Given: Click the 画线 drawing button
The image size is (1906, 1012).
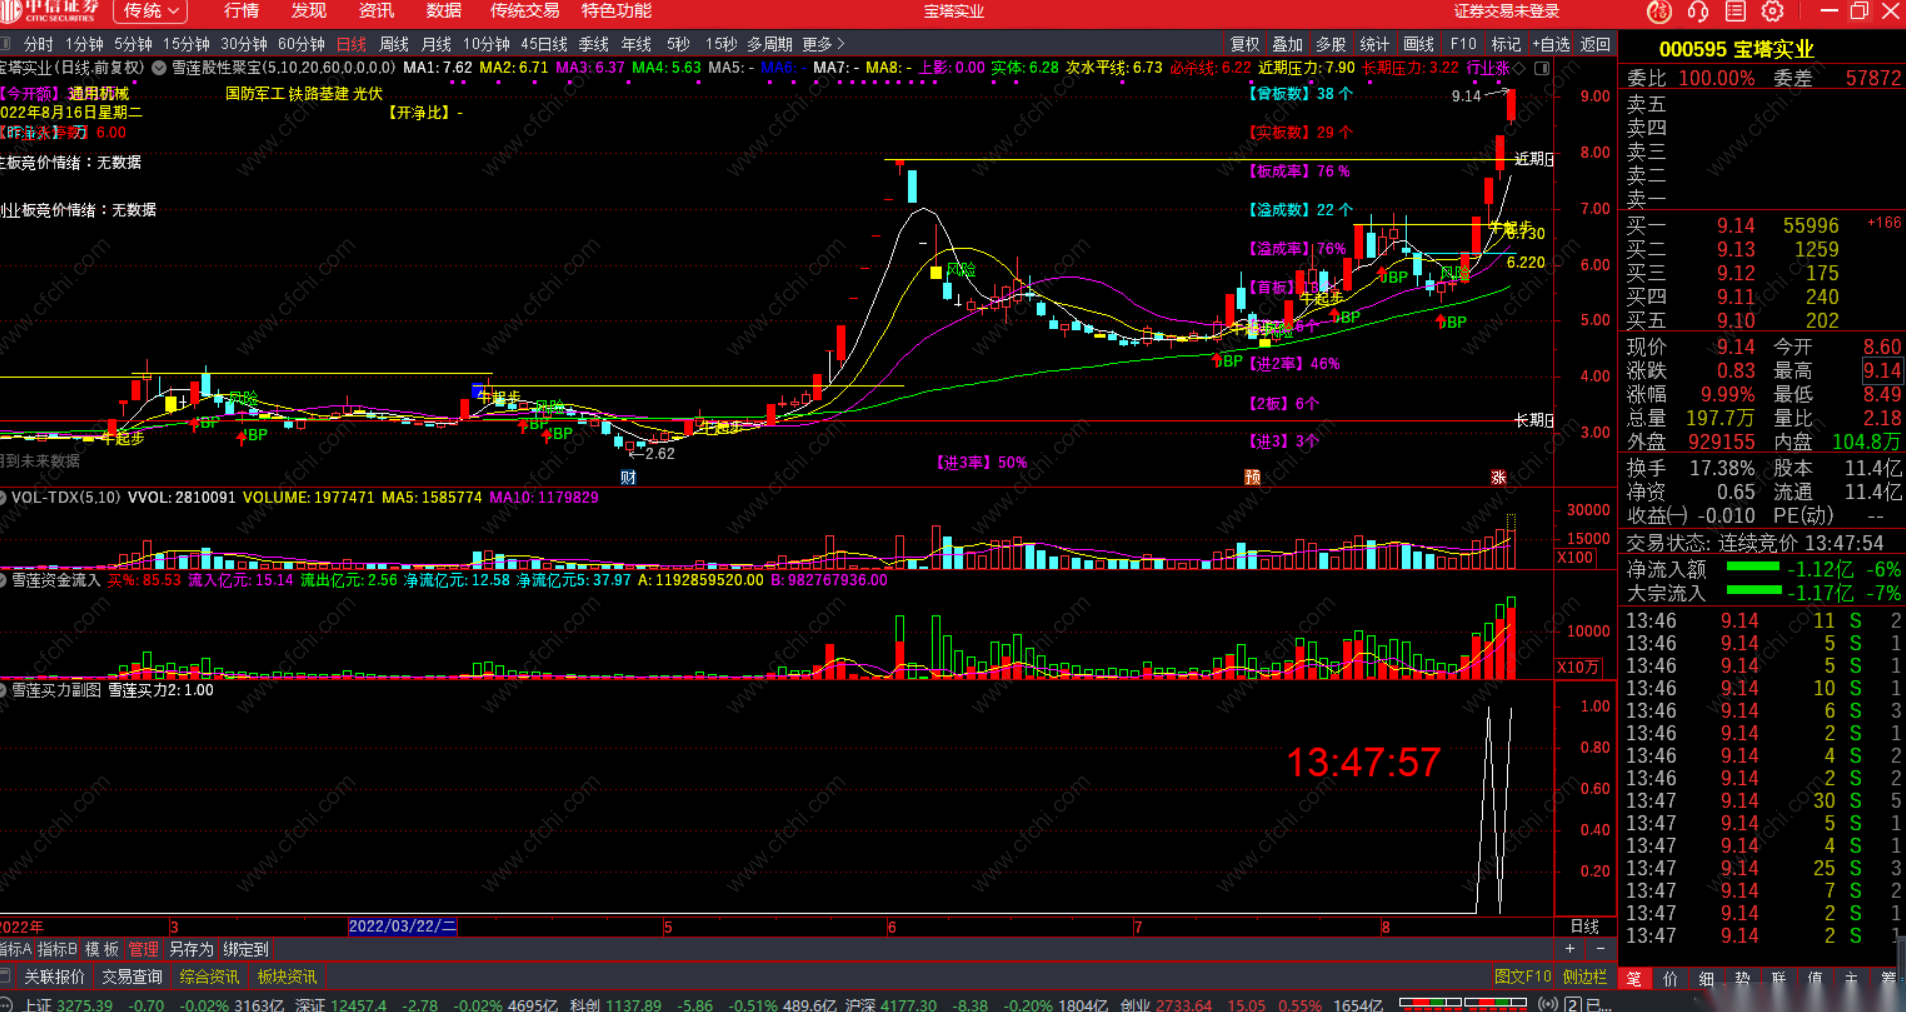Looking at the screenshot, I should pyautogui.click(x=1418, y=44).
